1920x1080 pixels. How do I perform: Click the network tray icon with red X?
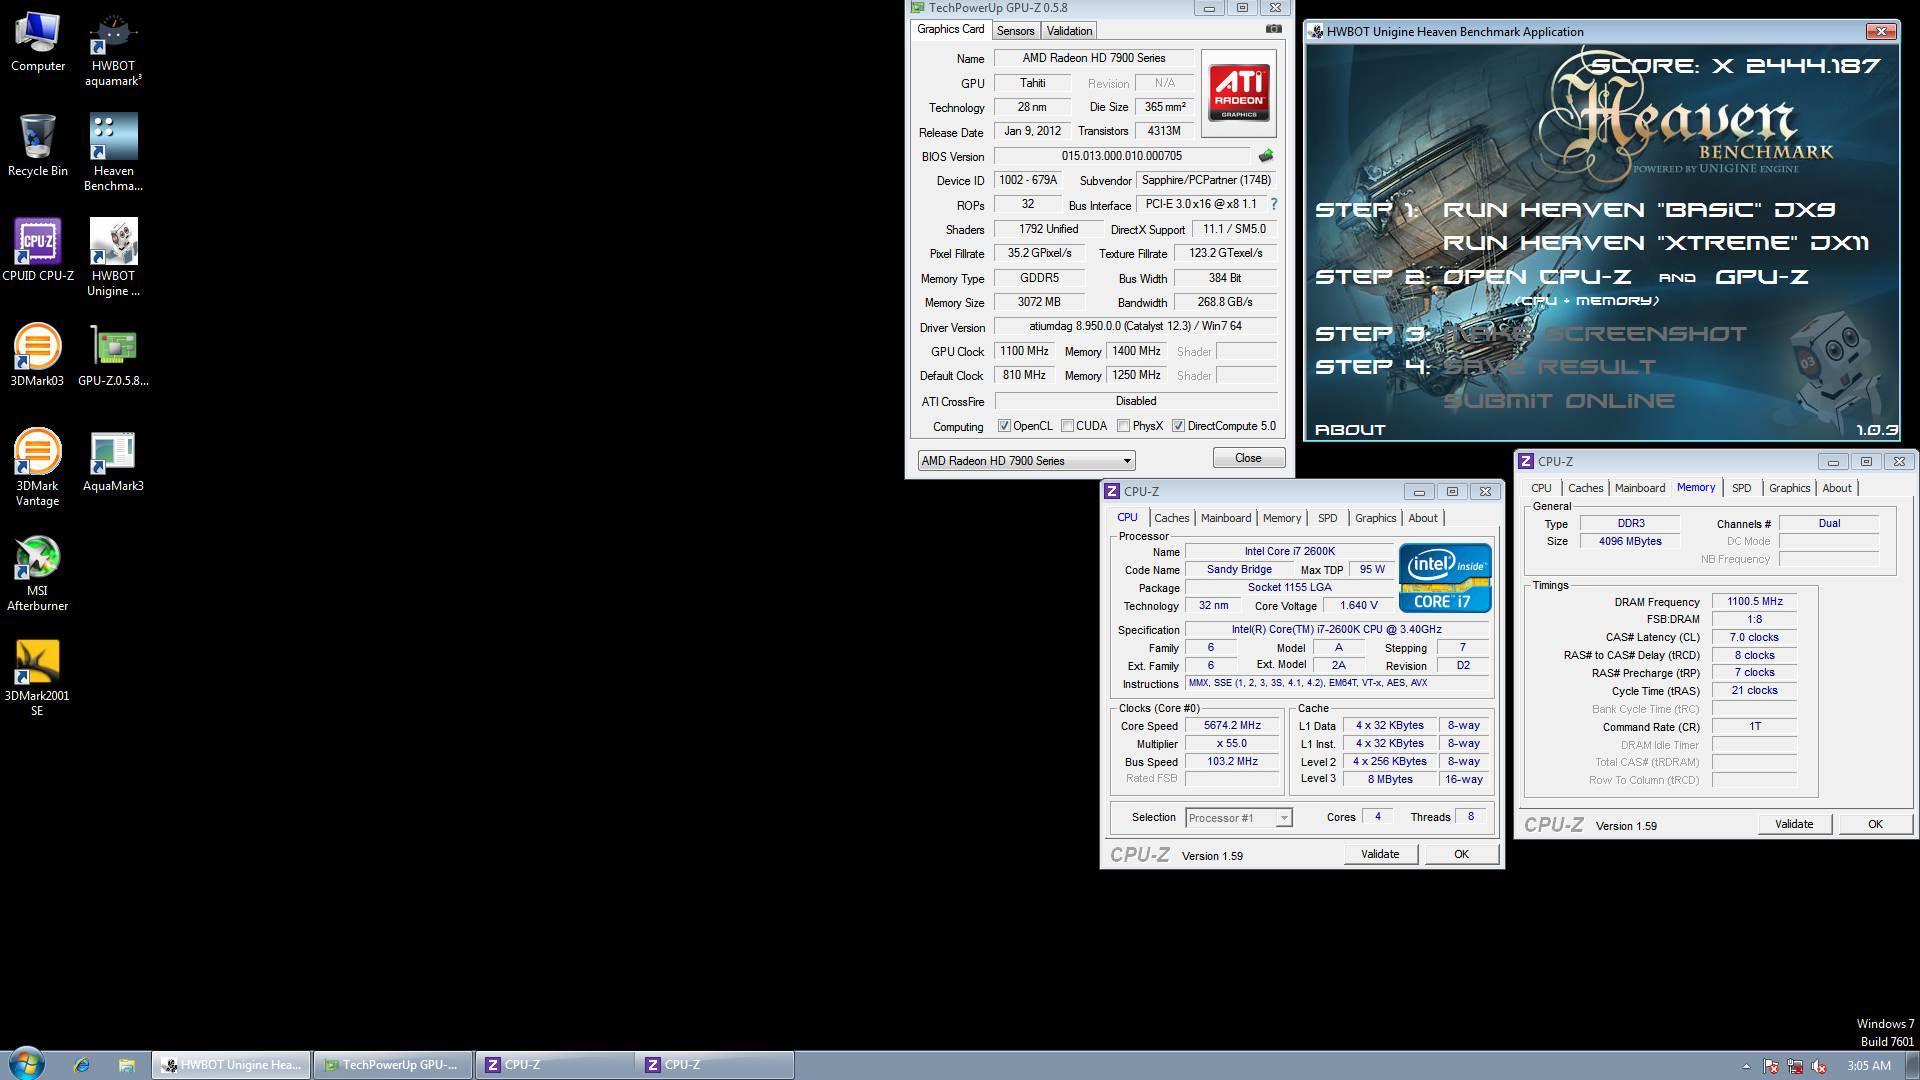[1795, 1066]
